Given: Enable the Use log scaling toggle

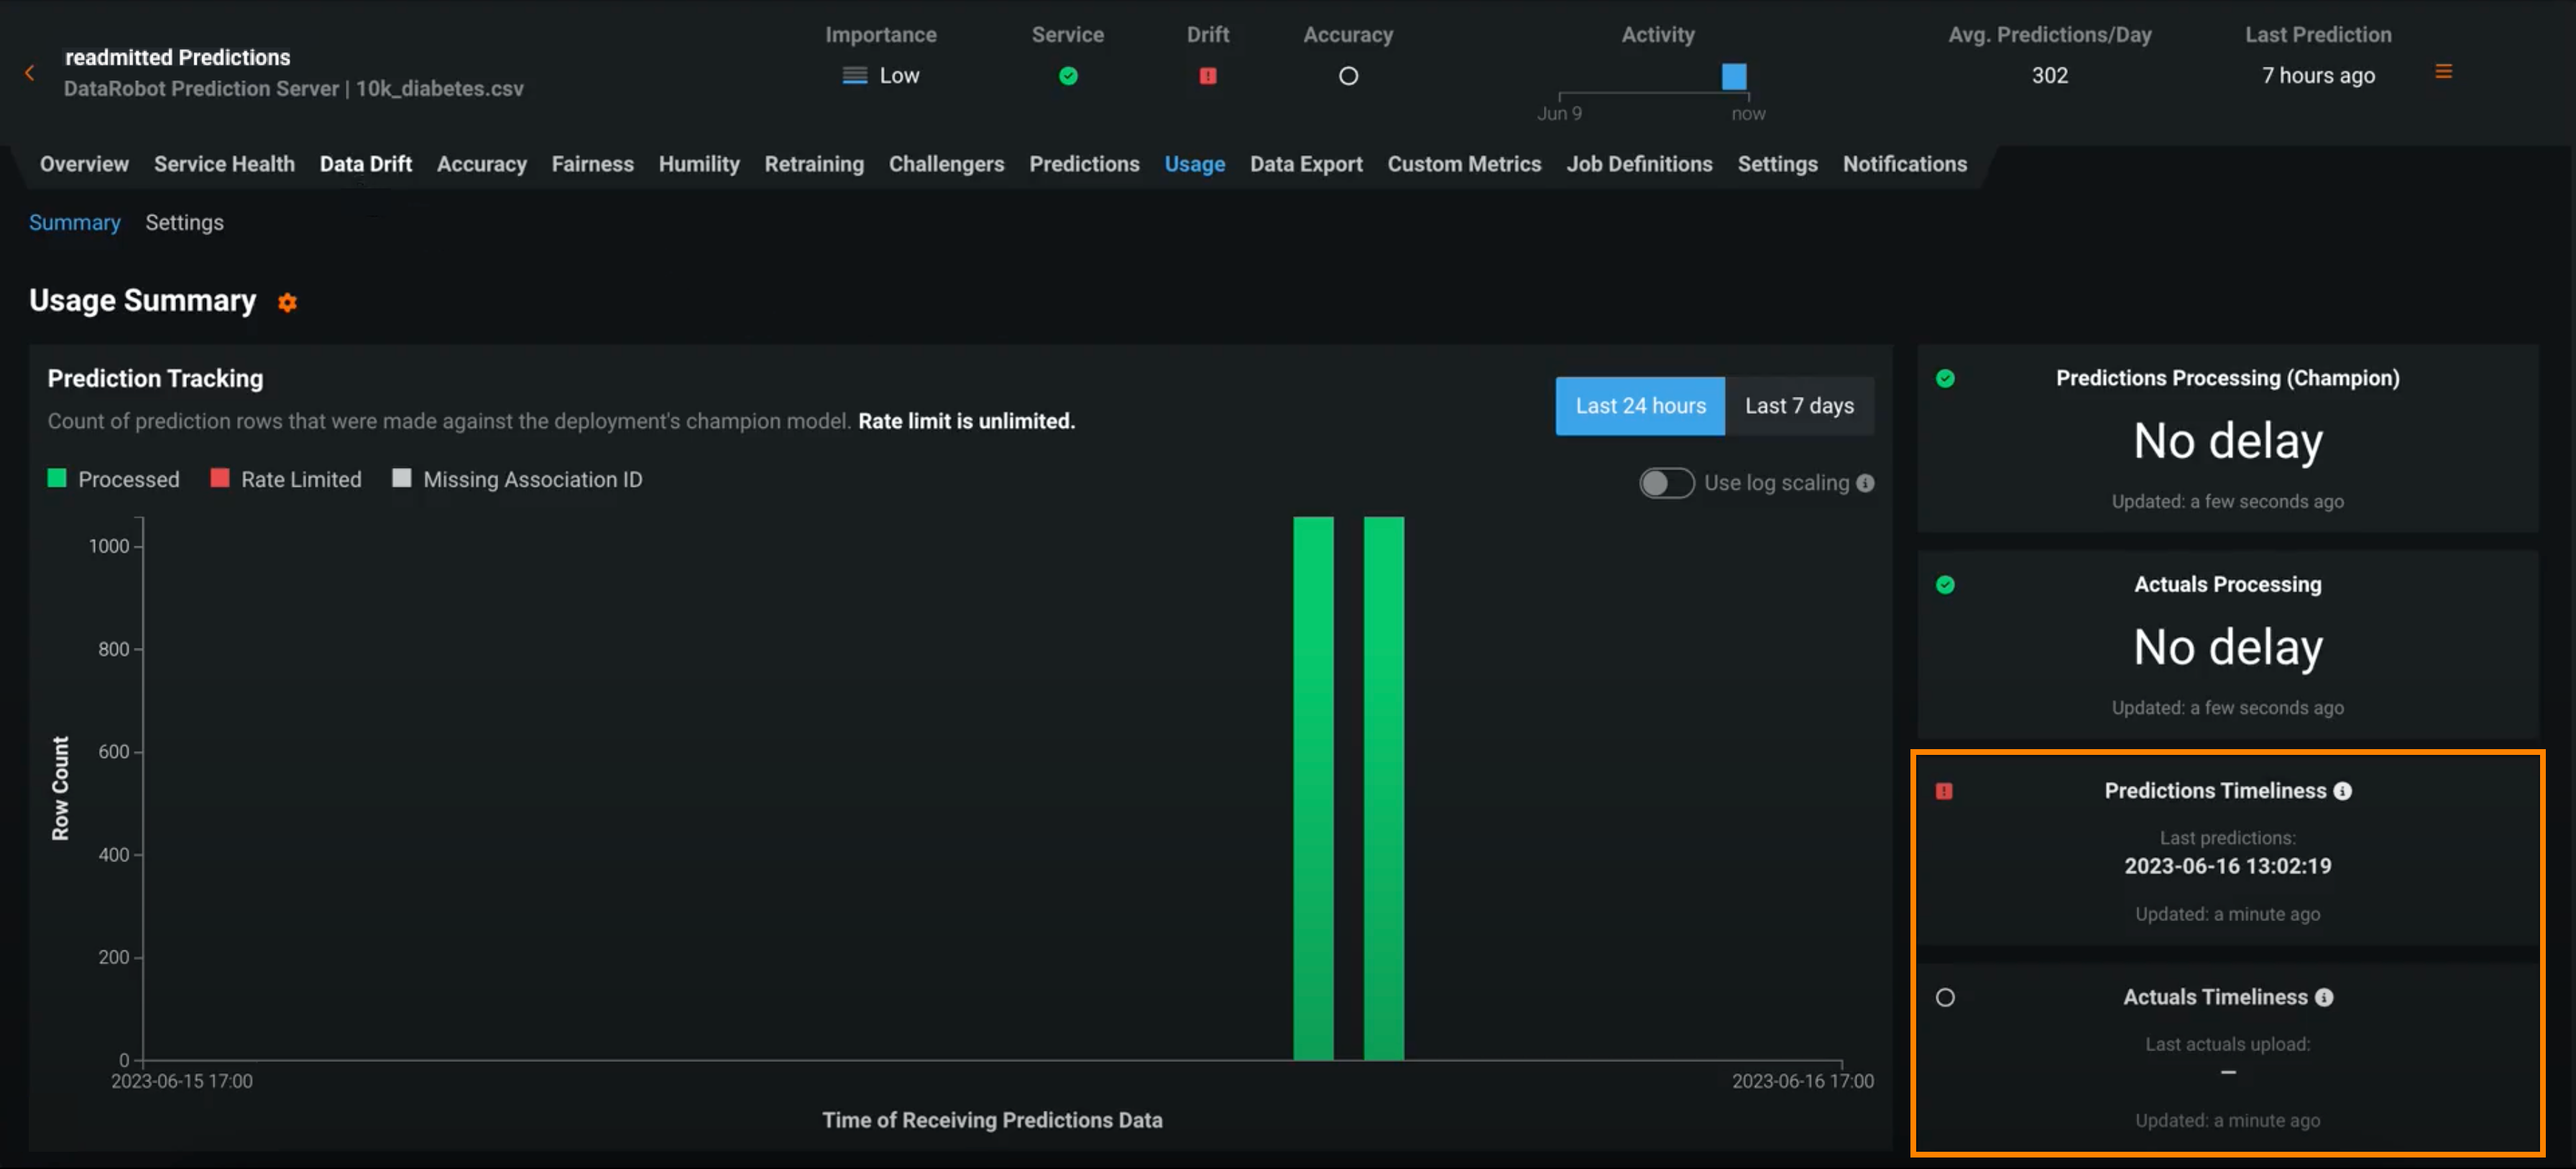Looking at the screenshot, I should pos(1665,483).
